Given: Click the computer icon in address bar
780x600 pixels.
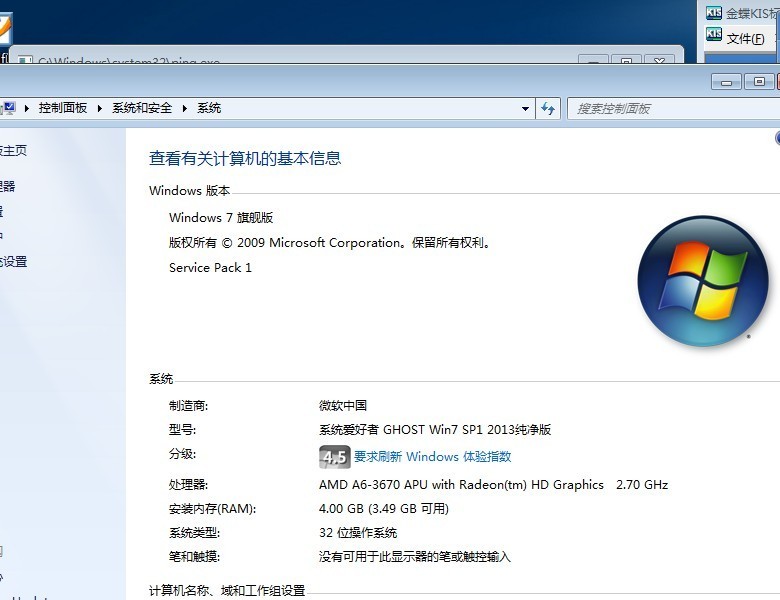Looking at the screenshot, I should pos(8,108).
